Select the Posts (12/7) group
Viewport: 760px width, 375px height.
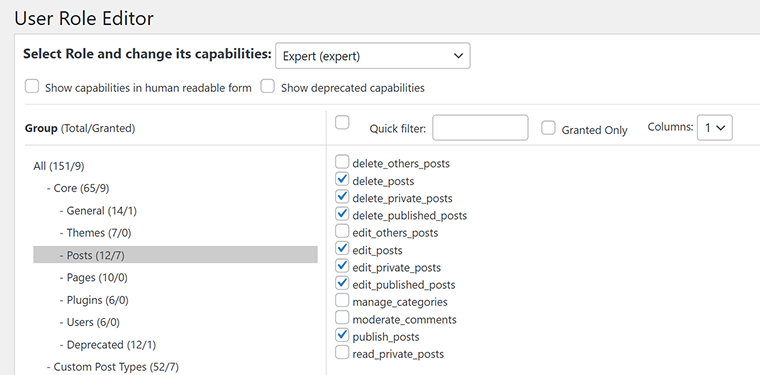[x=175, y=255]
